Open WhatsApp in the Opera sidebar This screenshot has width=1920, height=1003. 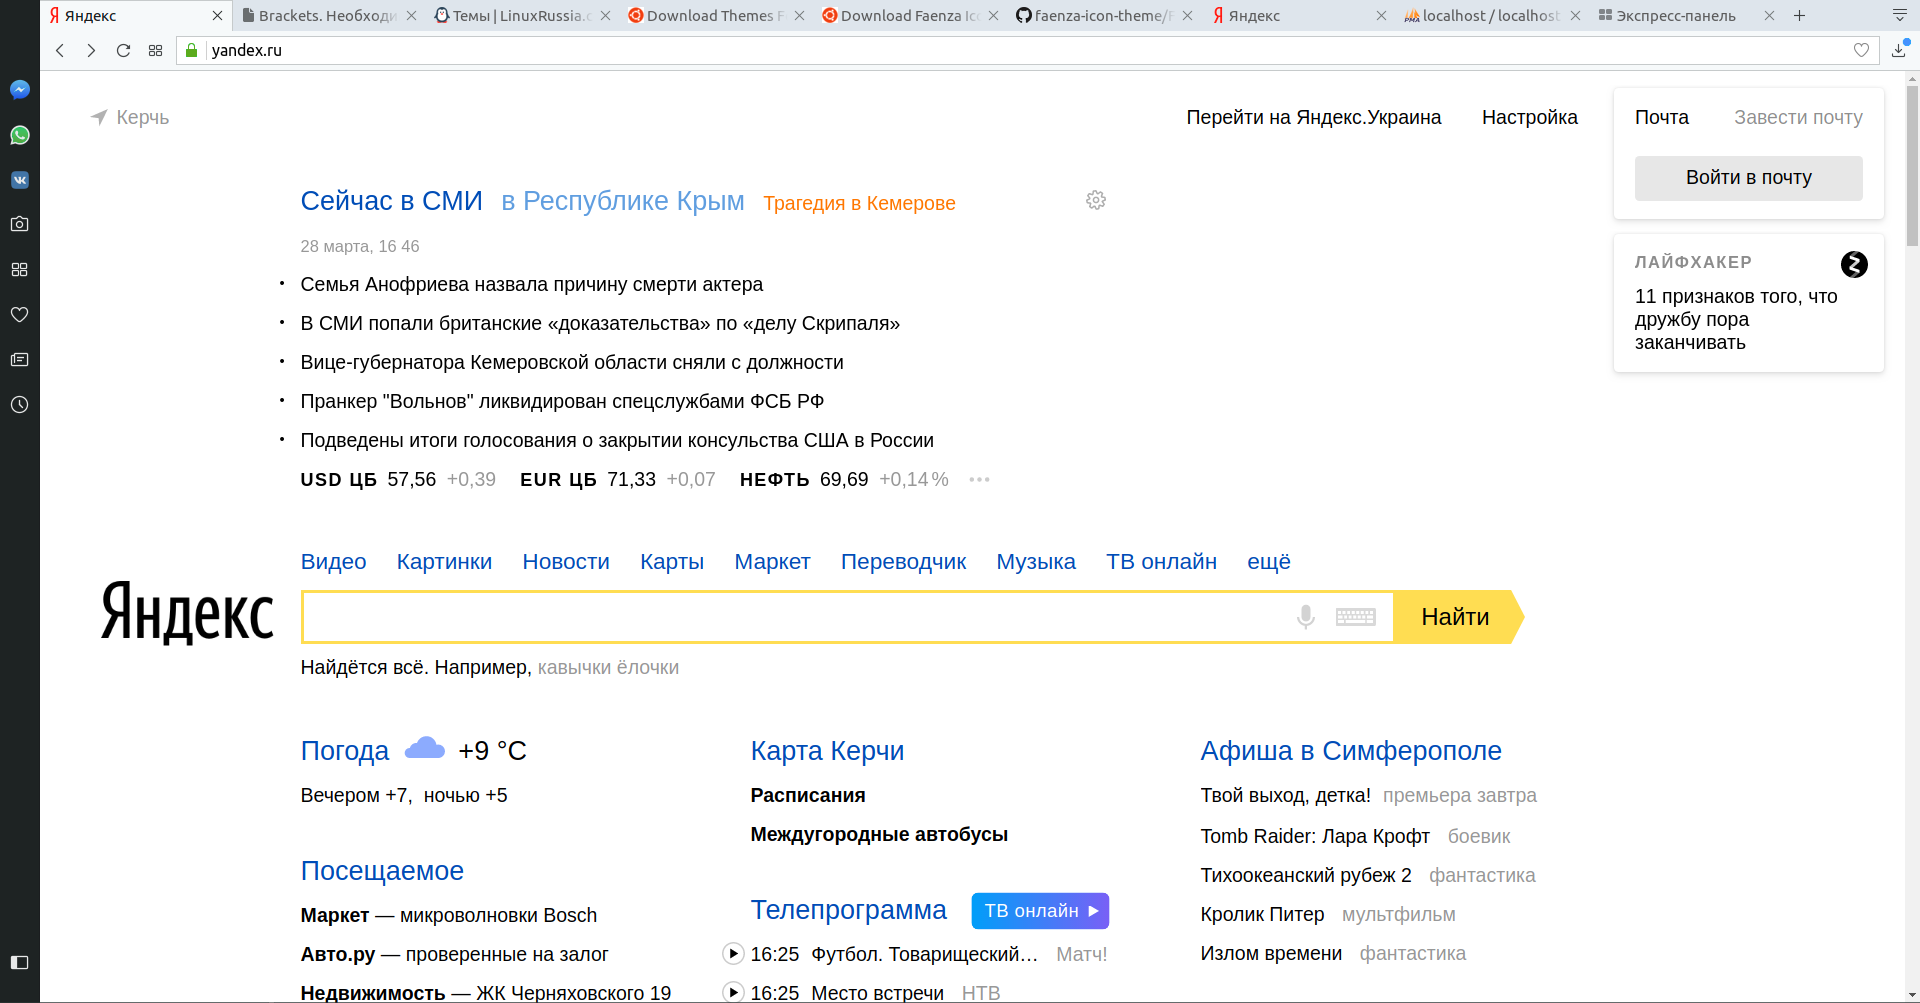(x=19, y=135)
